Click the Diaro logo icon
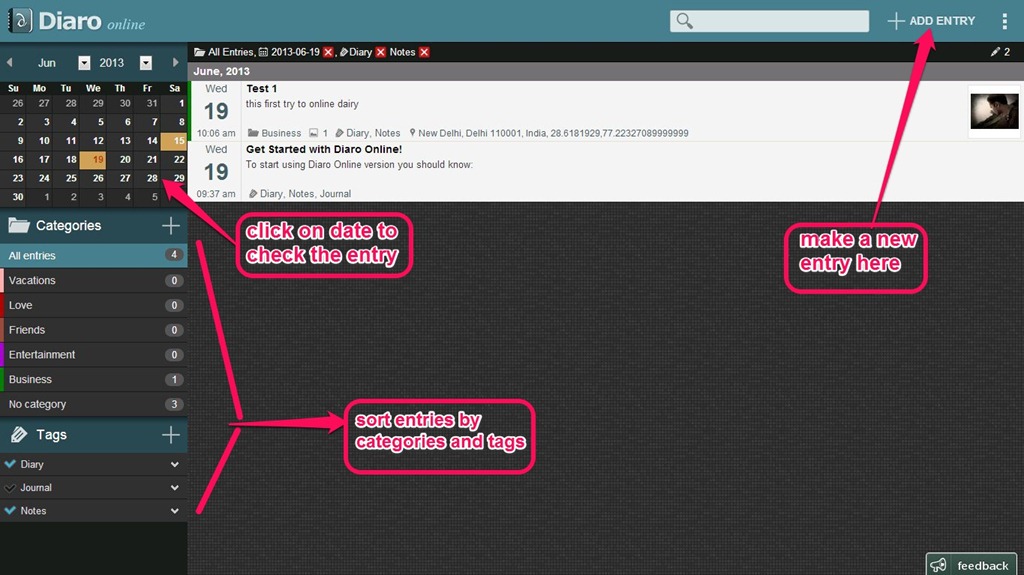 click(20, 20)
